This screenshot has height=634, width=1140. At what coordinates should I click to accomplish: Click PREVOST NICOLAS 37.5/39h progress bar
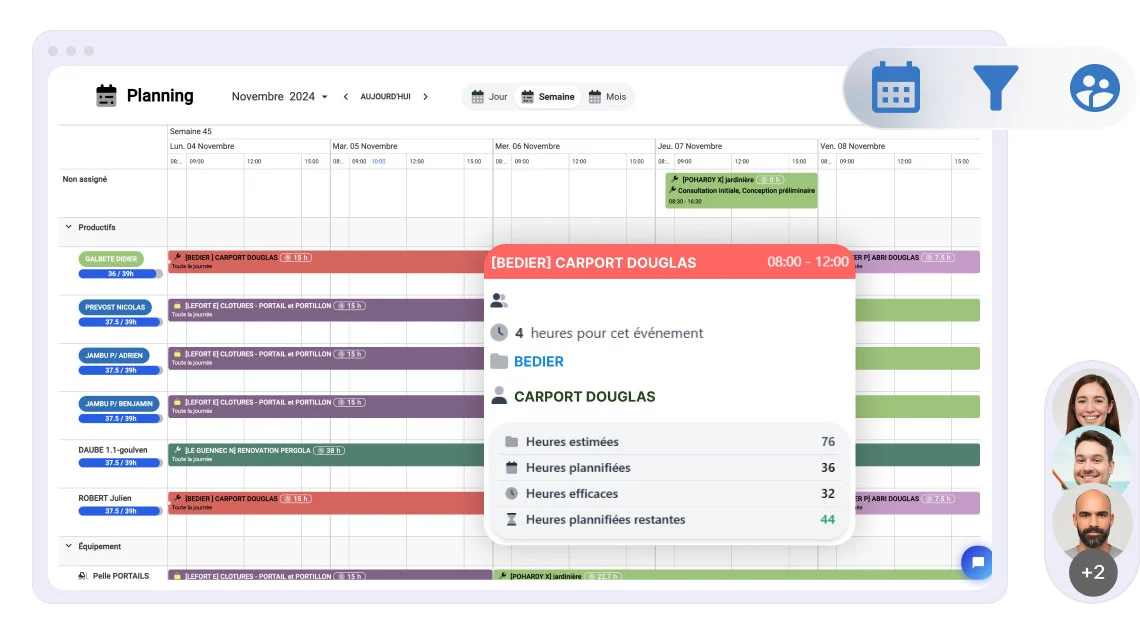coord(121,322)
